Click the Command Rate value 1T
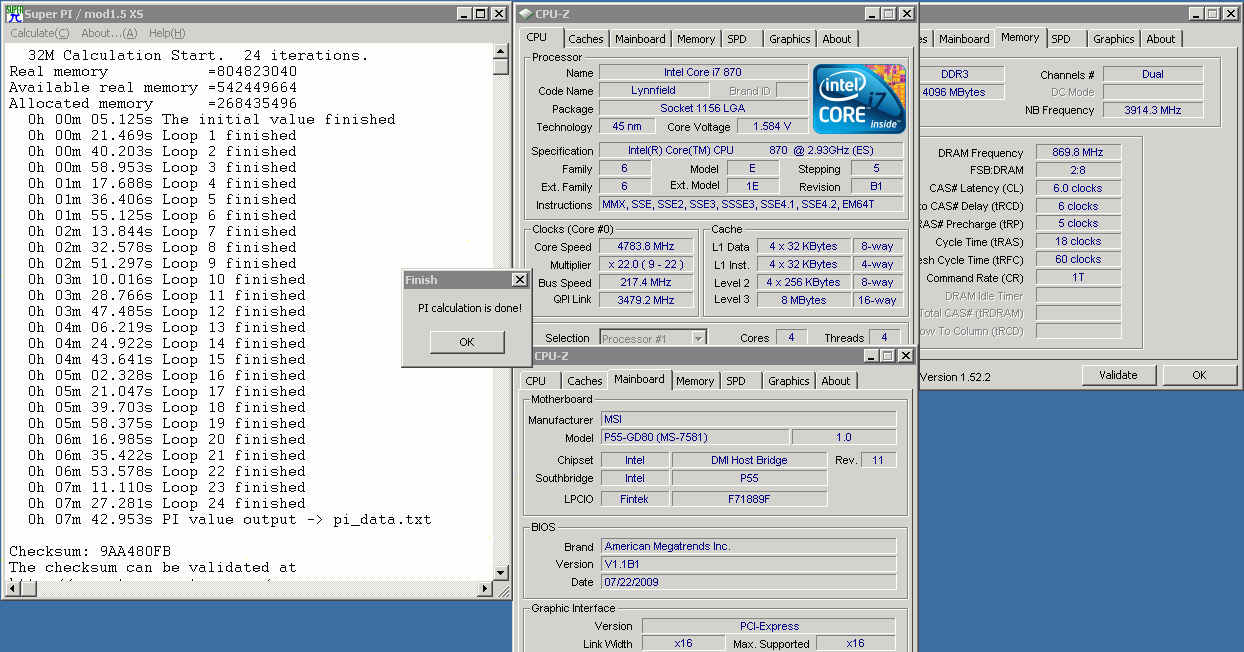The height and width of the screenshot is (652, 1244). pyautogui.click(x=1078, y=278)
